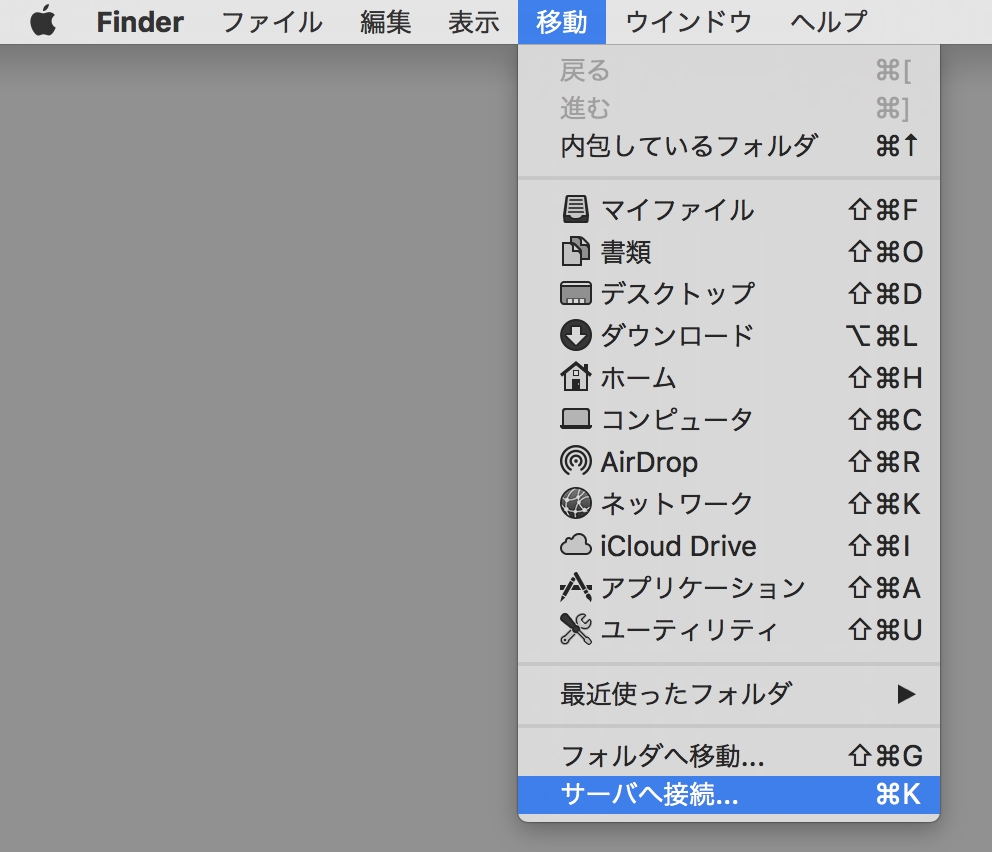992x852 pixels.
Task: Click the My Files (マイファイル) icon
Action: point(576,210)
